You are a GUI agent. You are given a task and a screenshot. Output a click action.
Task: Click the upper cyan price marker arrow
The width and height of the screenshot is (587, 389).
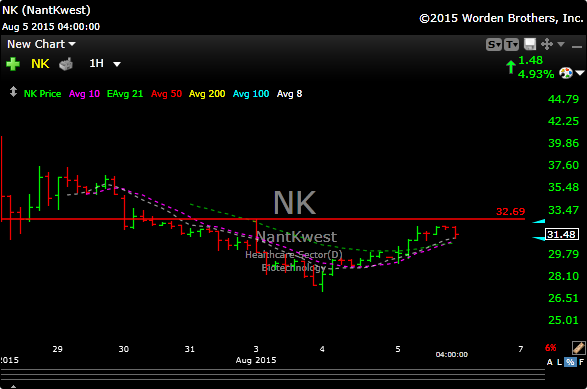pyautogui.click(x=539, y=222)
